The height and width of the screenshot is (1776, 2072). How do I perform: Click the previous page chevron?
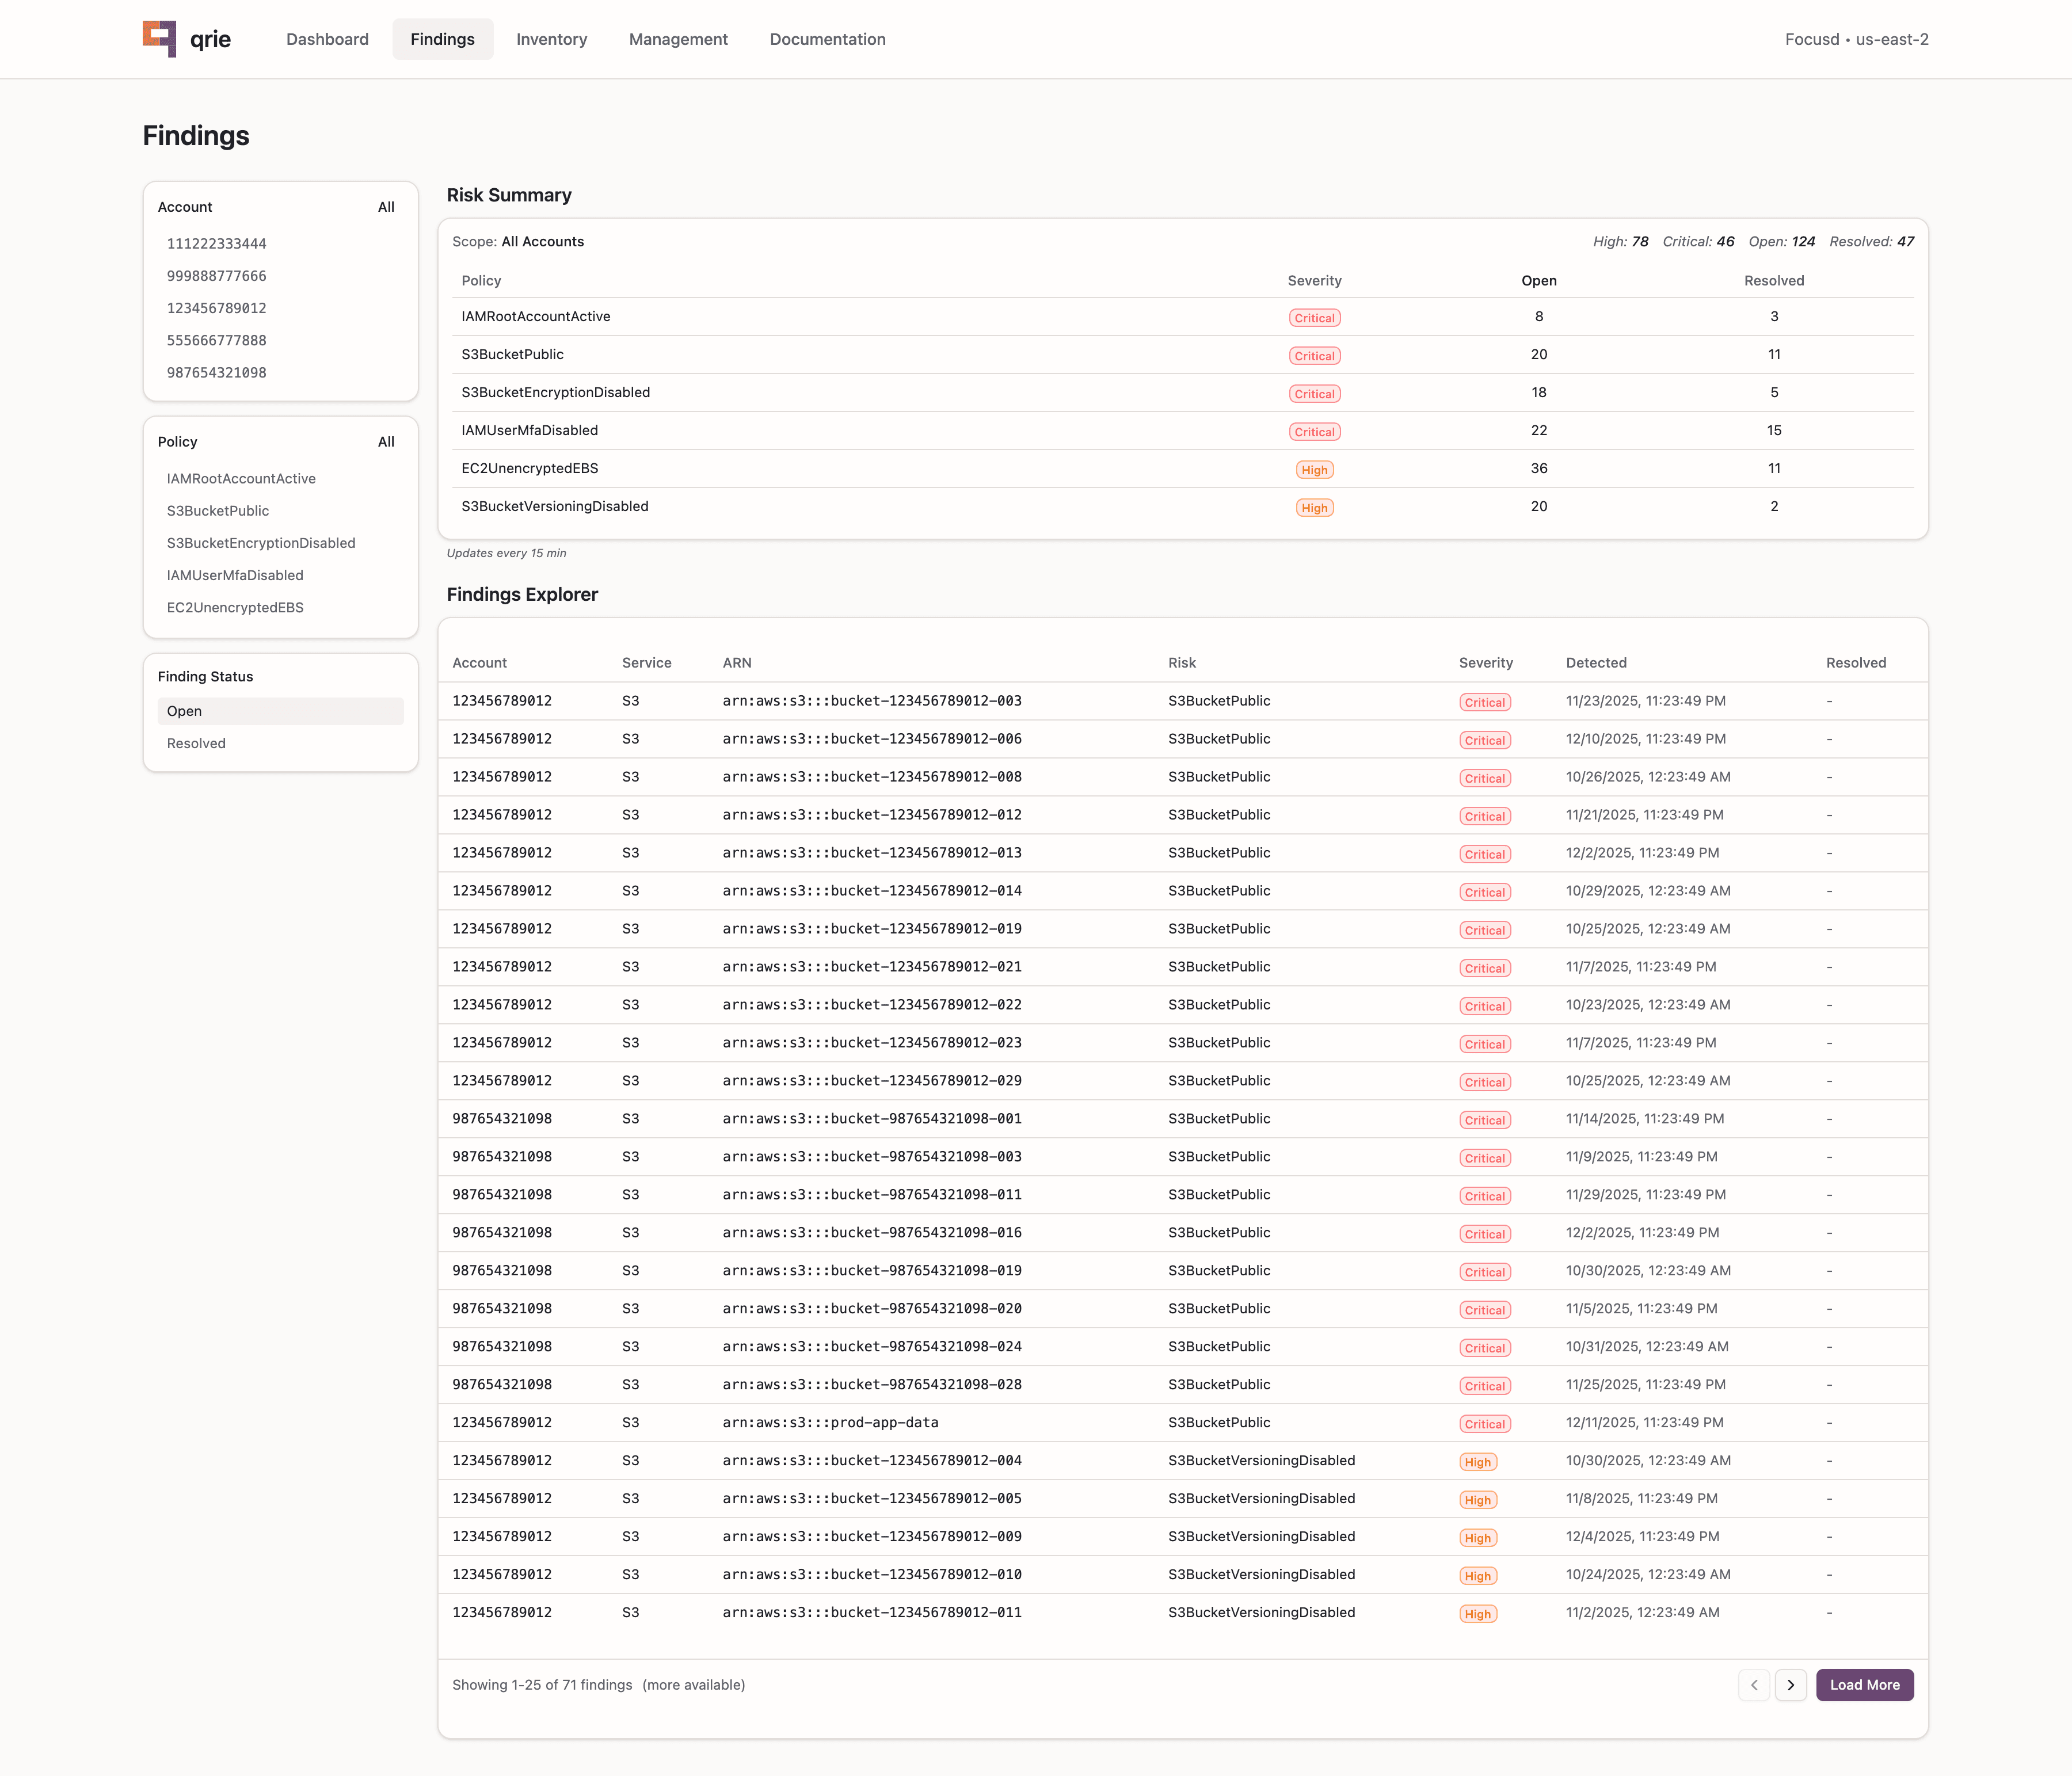click(1754, 1685)
